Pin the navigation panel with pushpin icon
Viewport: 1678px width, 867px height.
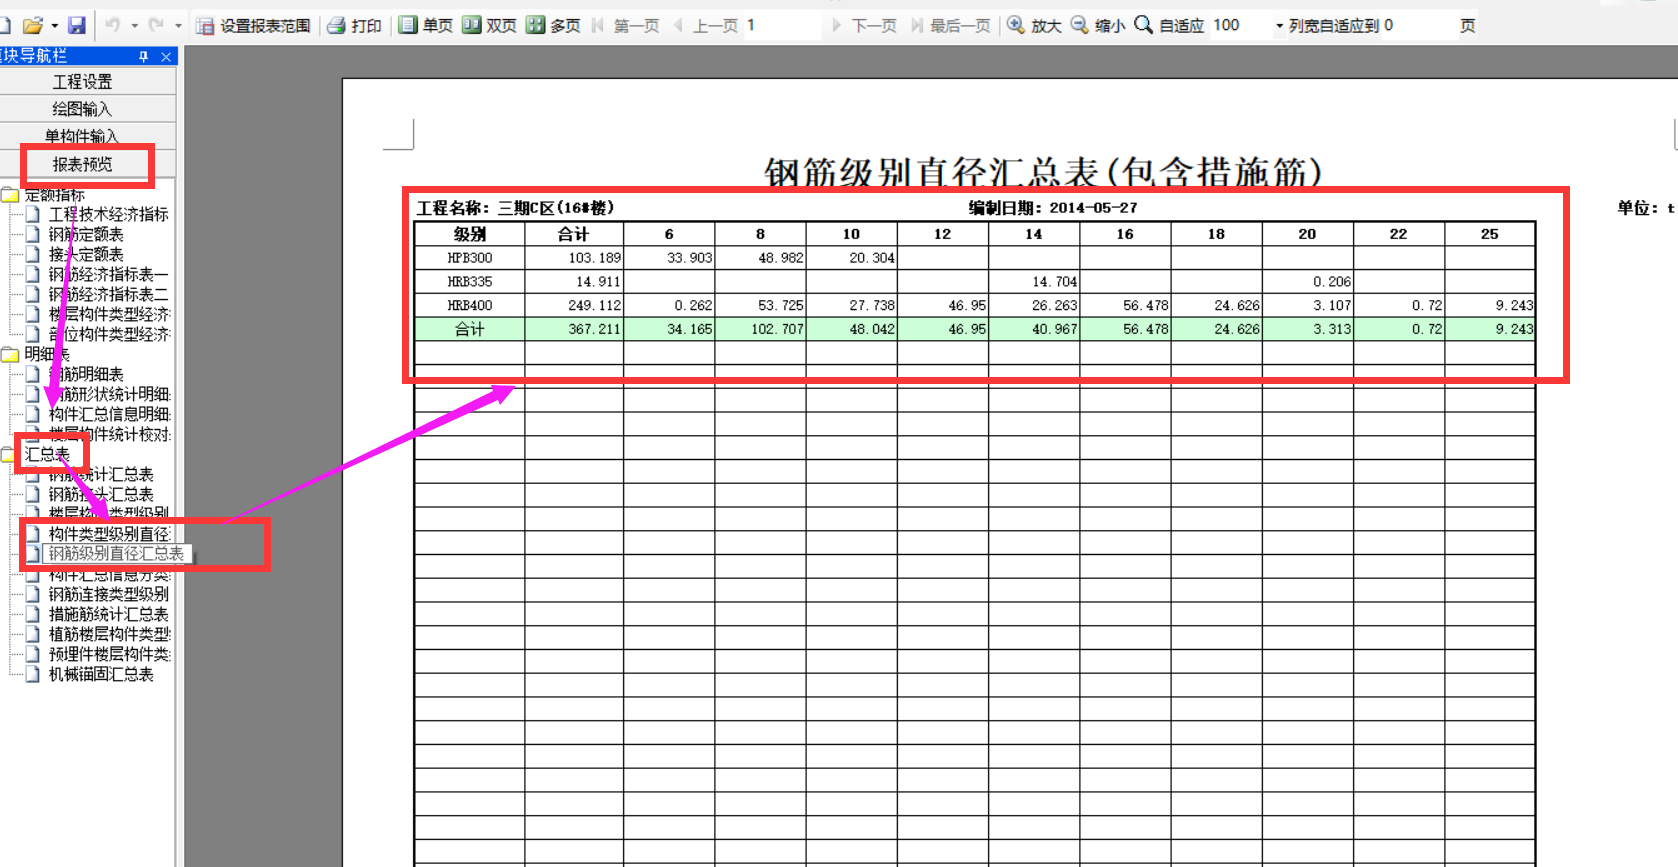pos(143,56)
